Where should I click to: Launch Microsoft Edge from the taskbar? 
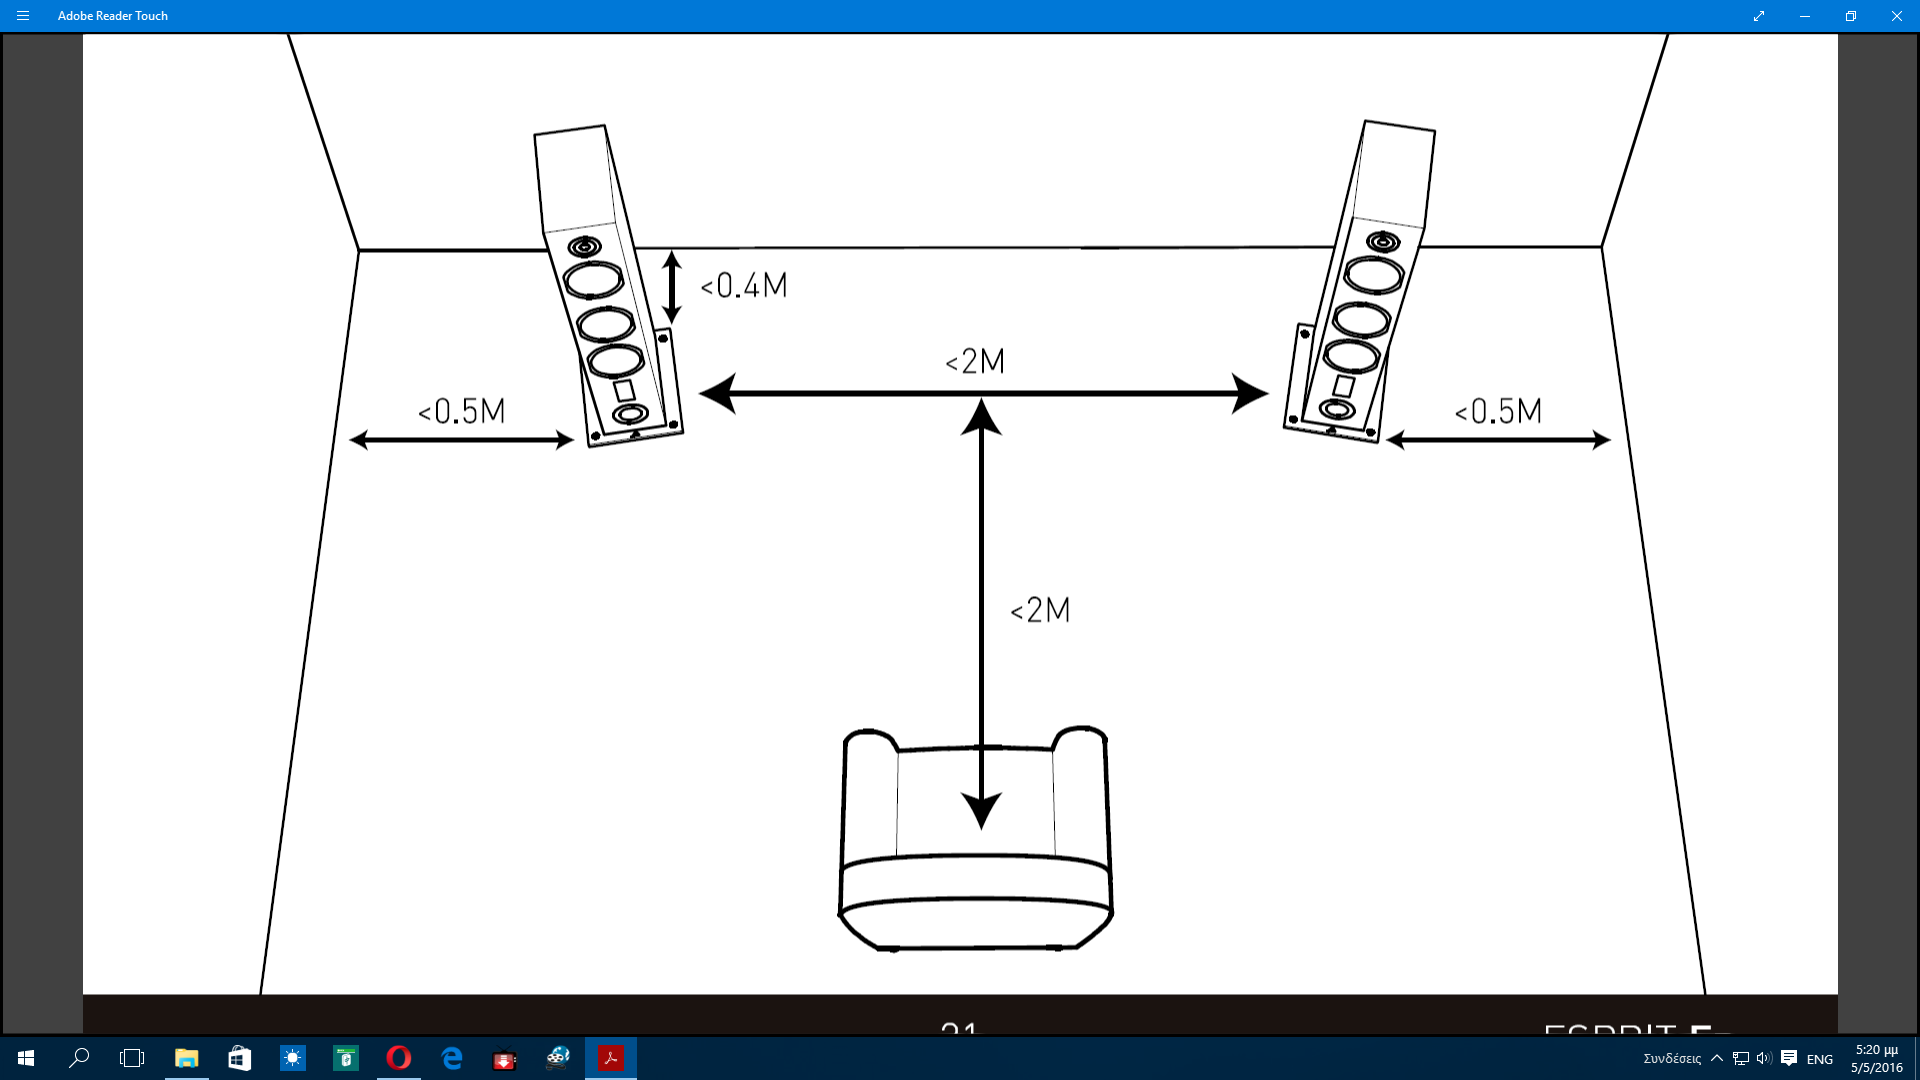(x=452, y=1058)
